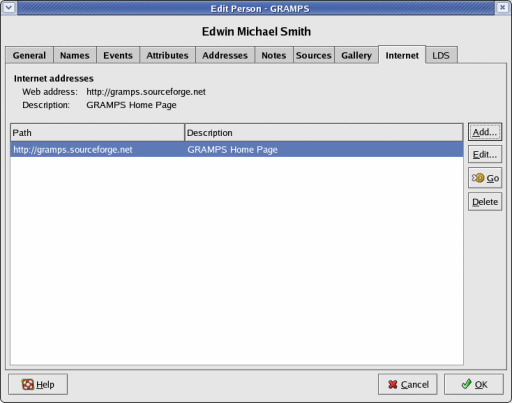Sort list by Path column header
The height and width of the screenshot is (403, 512).
(97, 133)
